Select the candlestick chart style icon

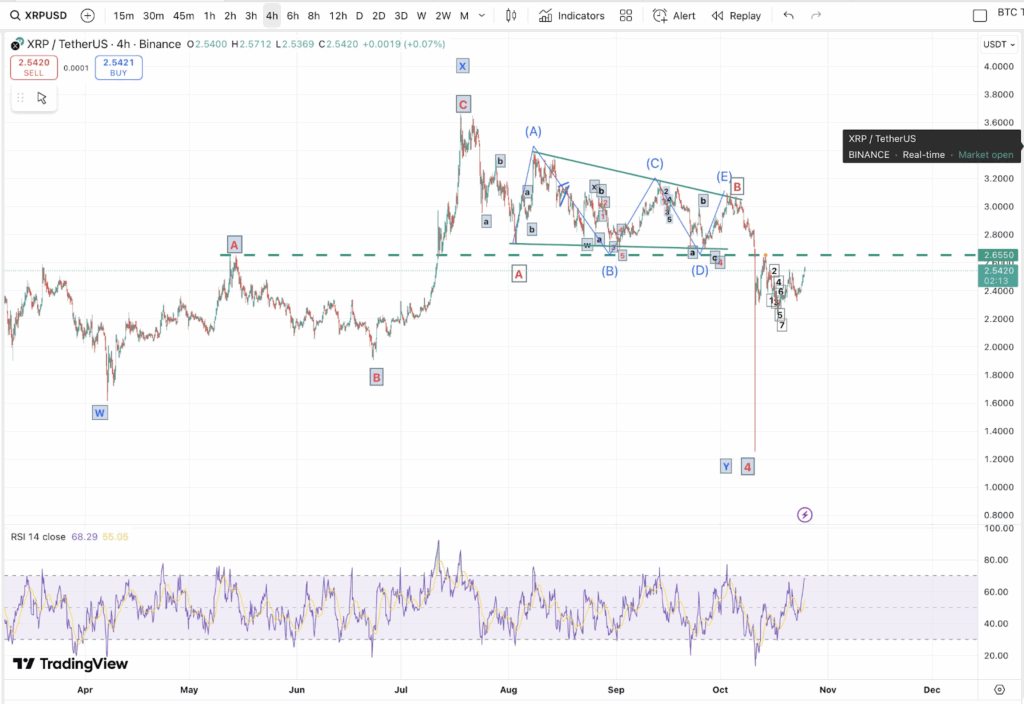coord(512,15)
